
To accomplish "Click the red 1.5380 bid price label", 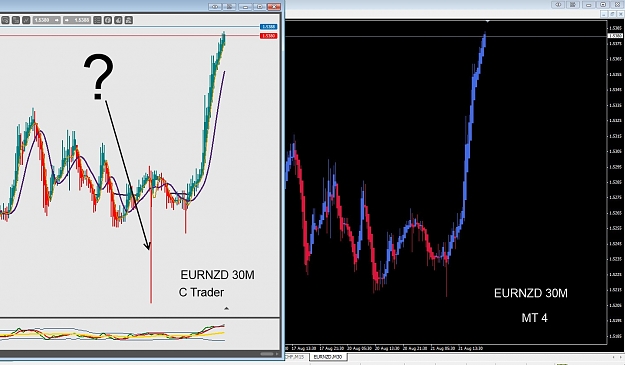I will tap(268, 36).
